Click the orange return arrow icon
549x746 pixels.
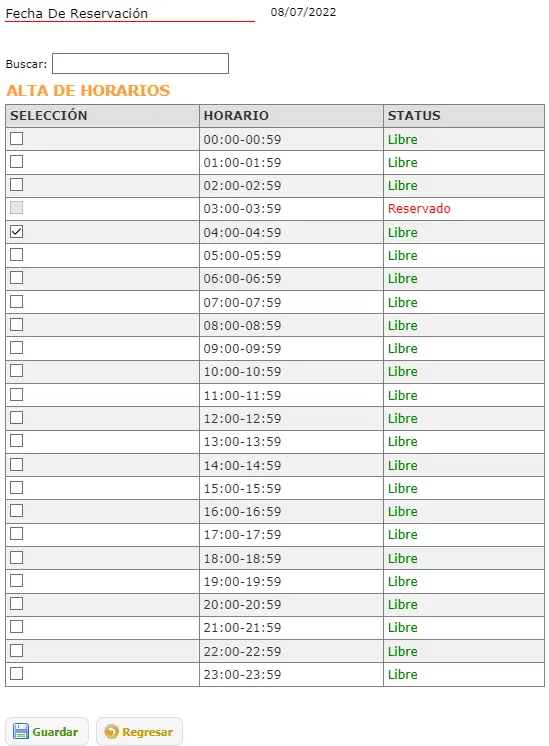point(111,731)
